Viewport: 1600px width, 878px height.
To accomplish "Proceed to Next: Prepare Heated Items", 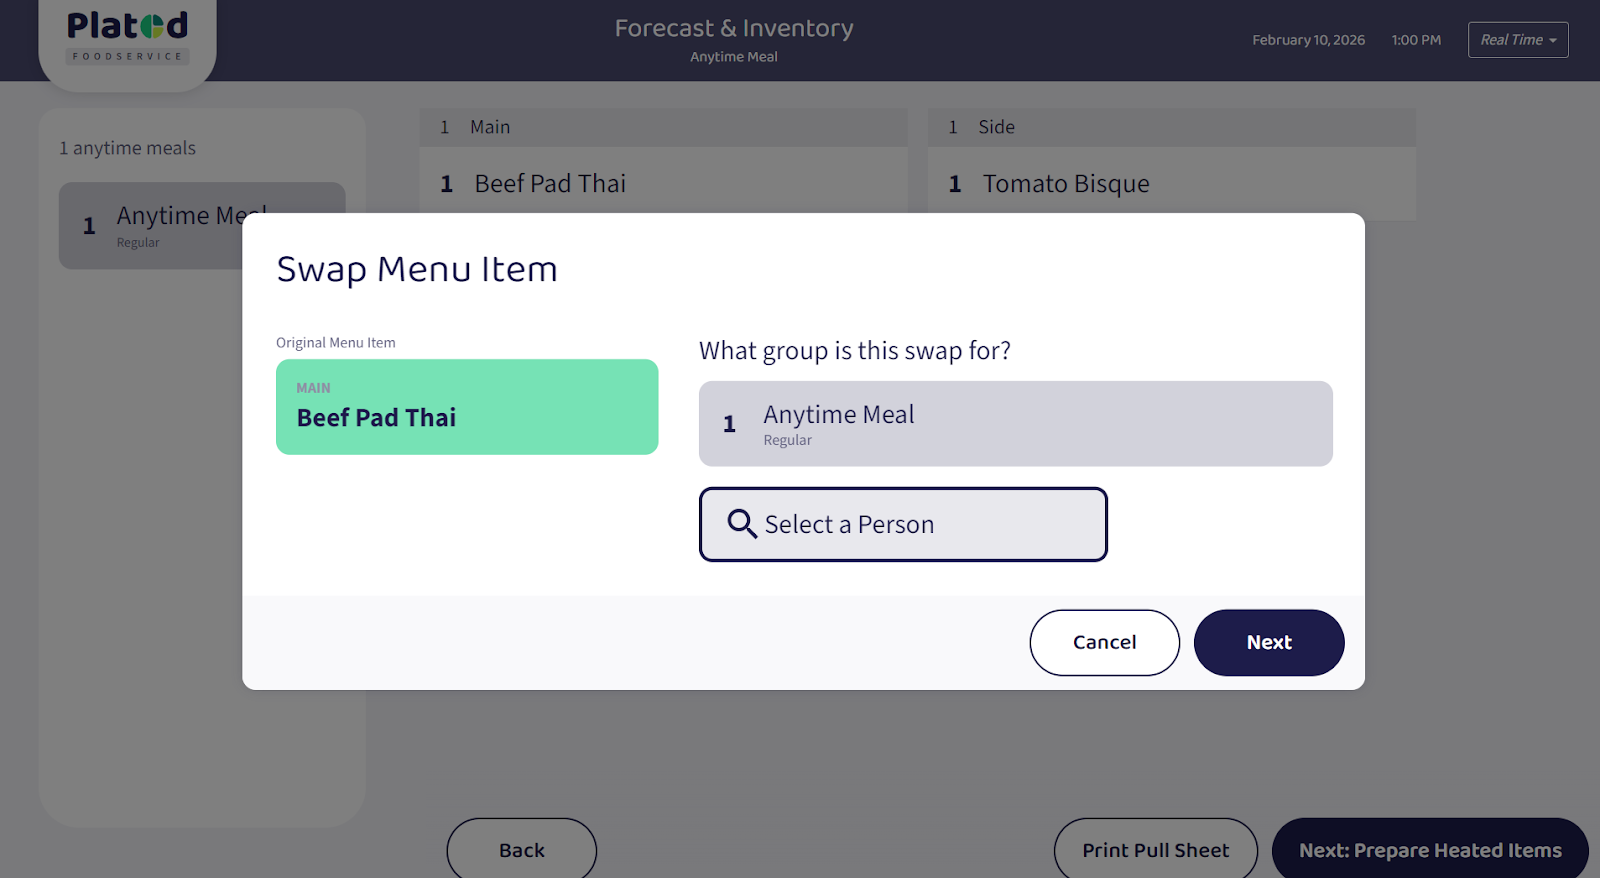I will pos(1429,850).
